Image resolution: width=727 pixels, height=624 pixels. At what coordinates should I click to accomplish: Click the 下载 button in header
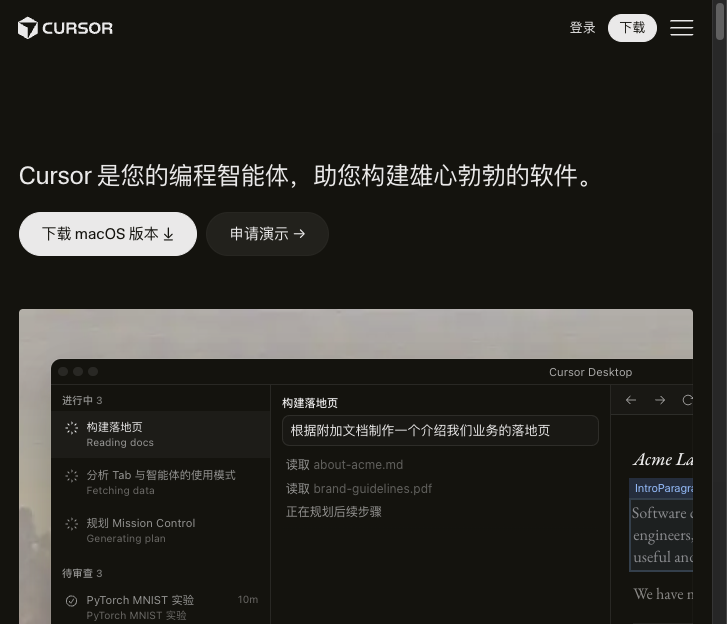pyautogui.click(x=632, y=28)
